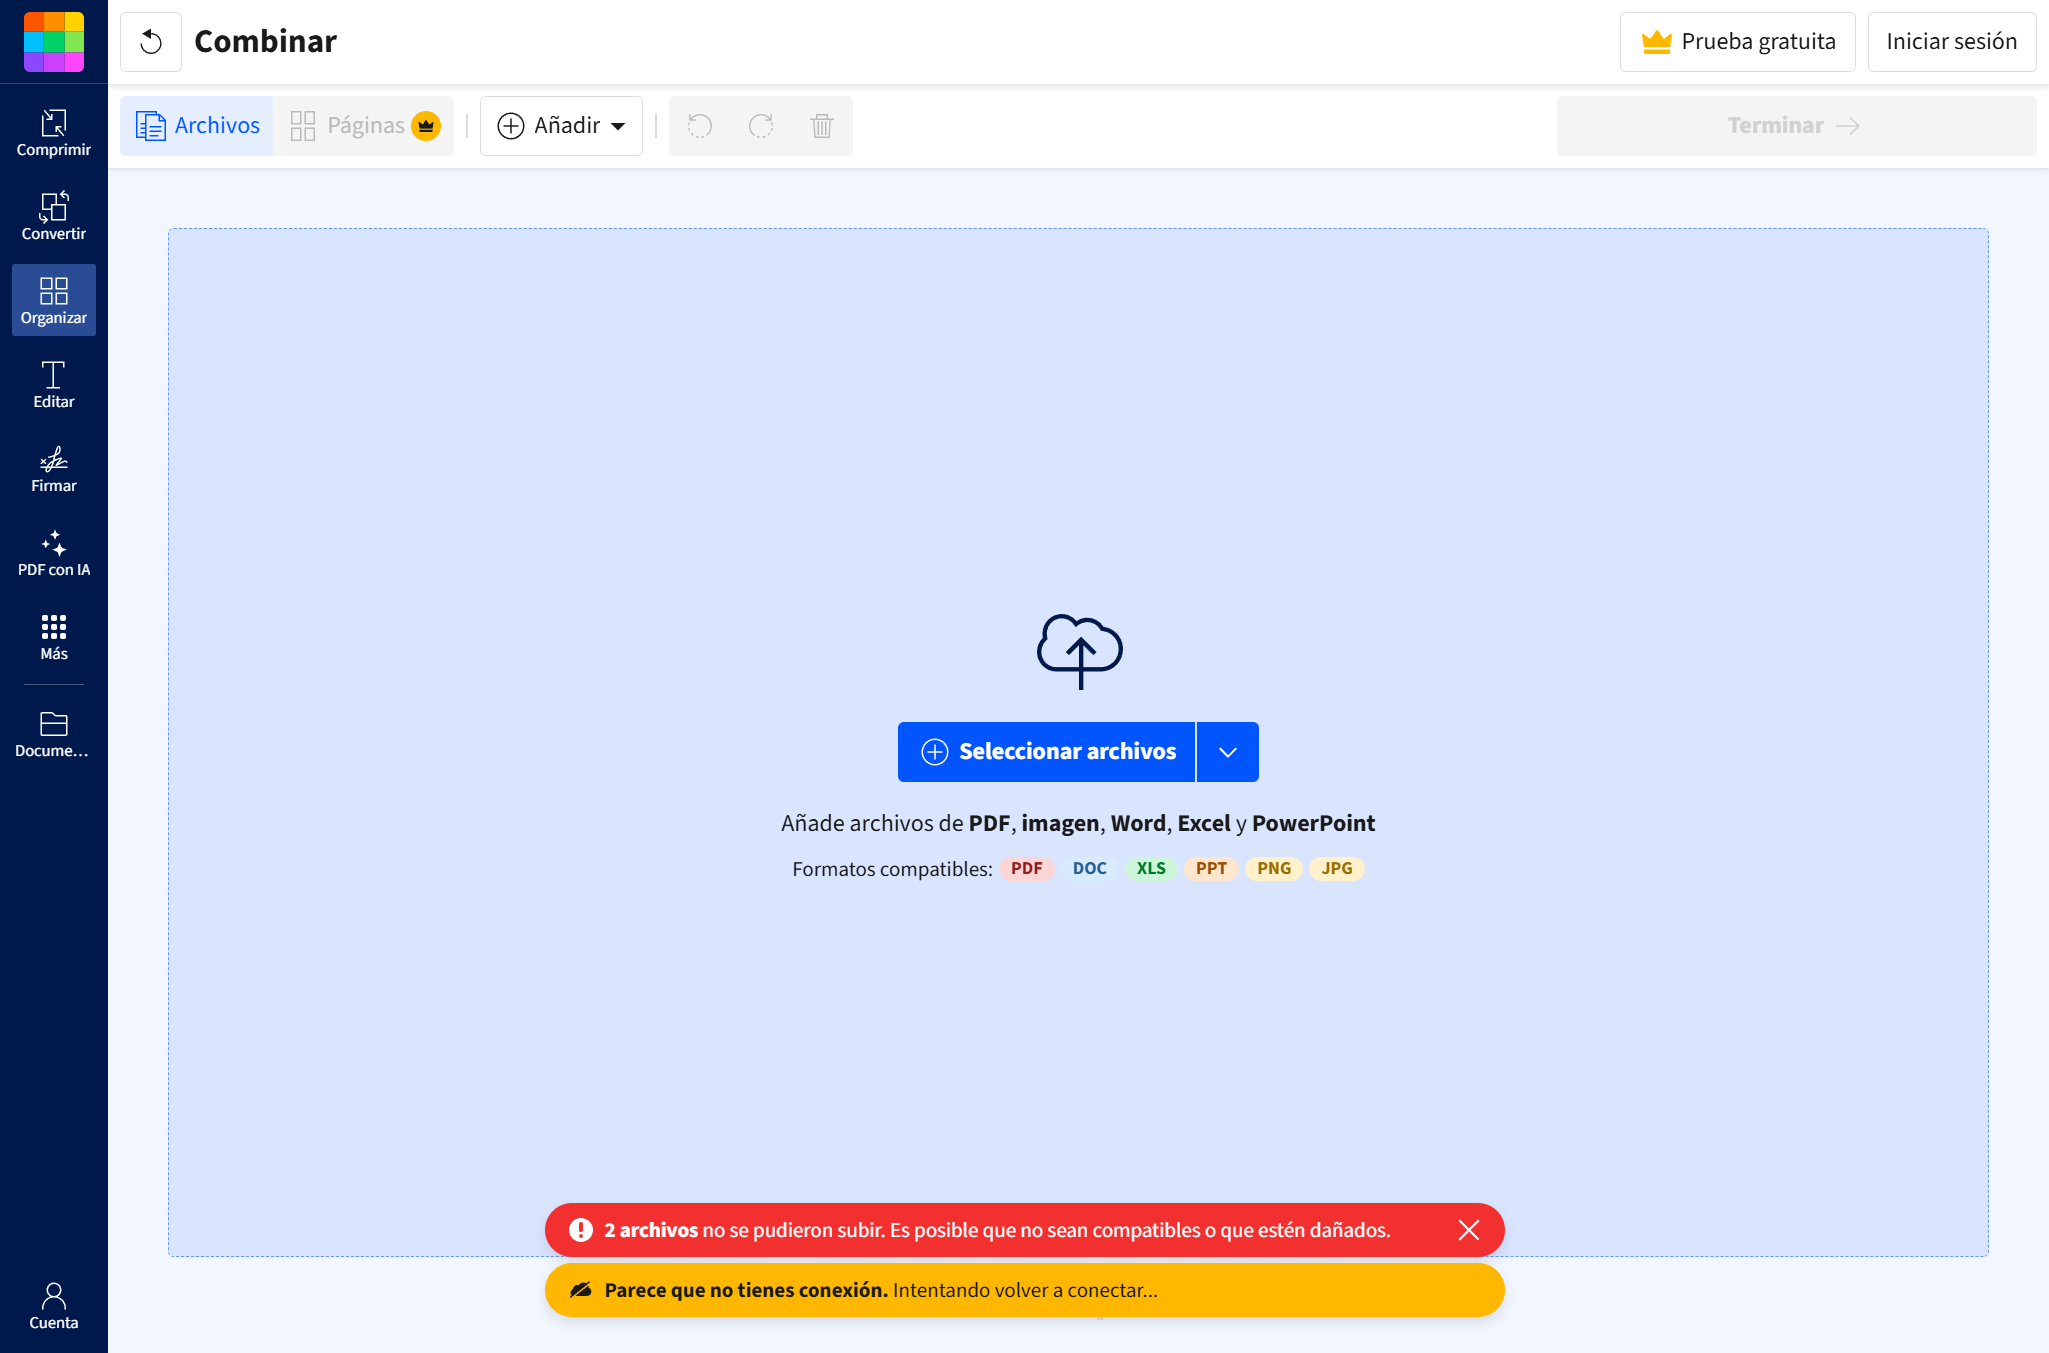Image resolution: width=2049 pixels, height=1353 pixels.
Task: Click the Seleccionar archivos button
Action: (1047, 752)
